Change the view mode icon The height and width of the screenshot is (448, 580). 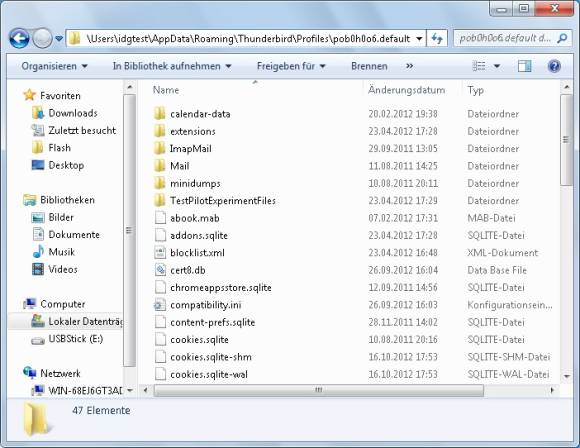tap(479, 66)
